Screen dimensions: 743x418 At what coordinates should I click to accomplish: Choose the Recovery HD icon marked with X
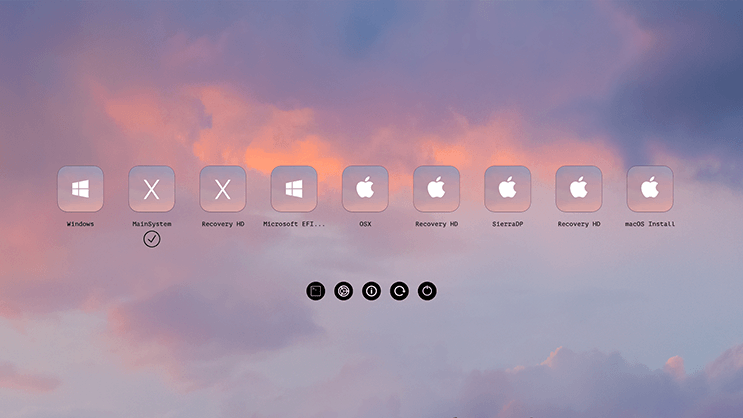click(223, 189)
